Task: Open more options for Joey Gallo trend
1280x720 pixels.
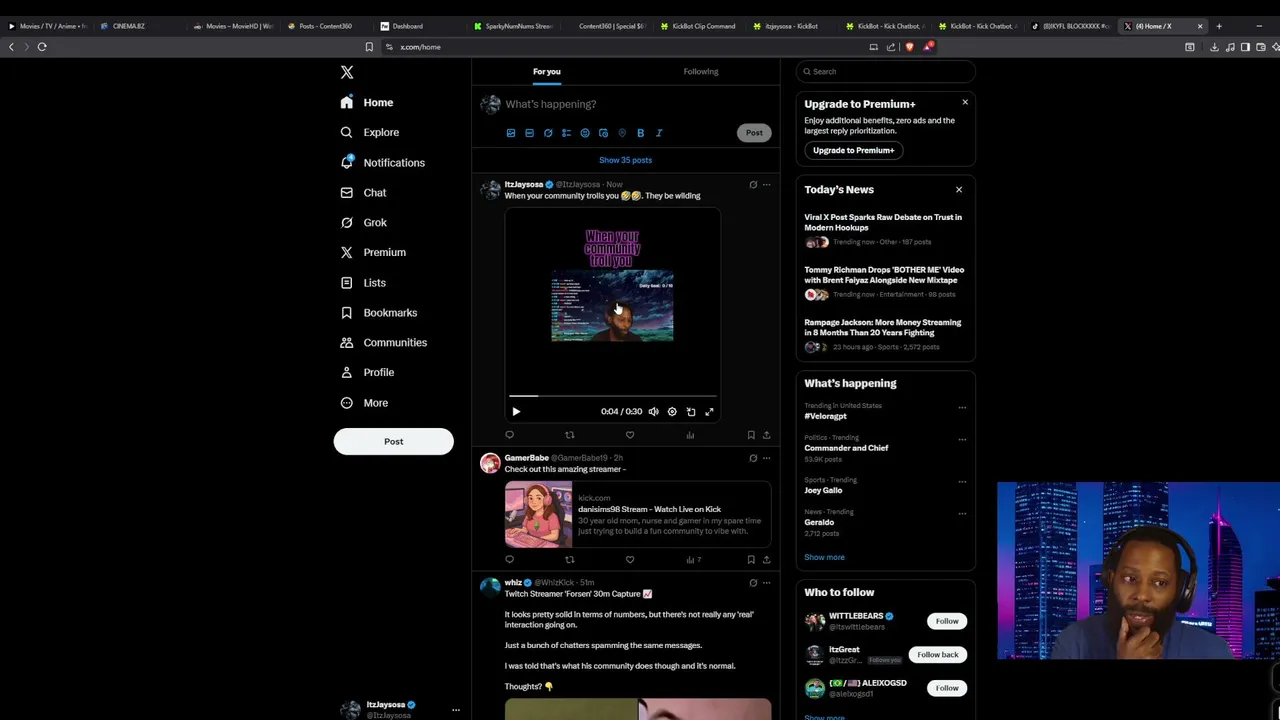Action: pyautogui.click(x=962, y=481)
